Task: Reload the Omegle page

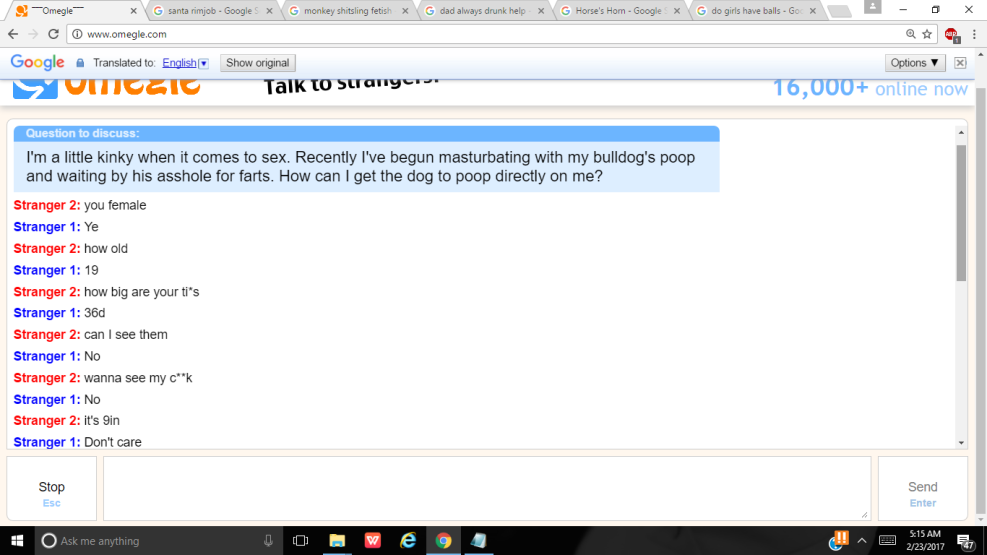Action: pyautogui.click(x=54, y=33)
